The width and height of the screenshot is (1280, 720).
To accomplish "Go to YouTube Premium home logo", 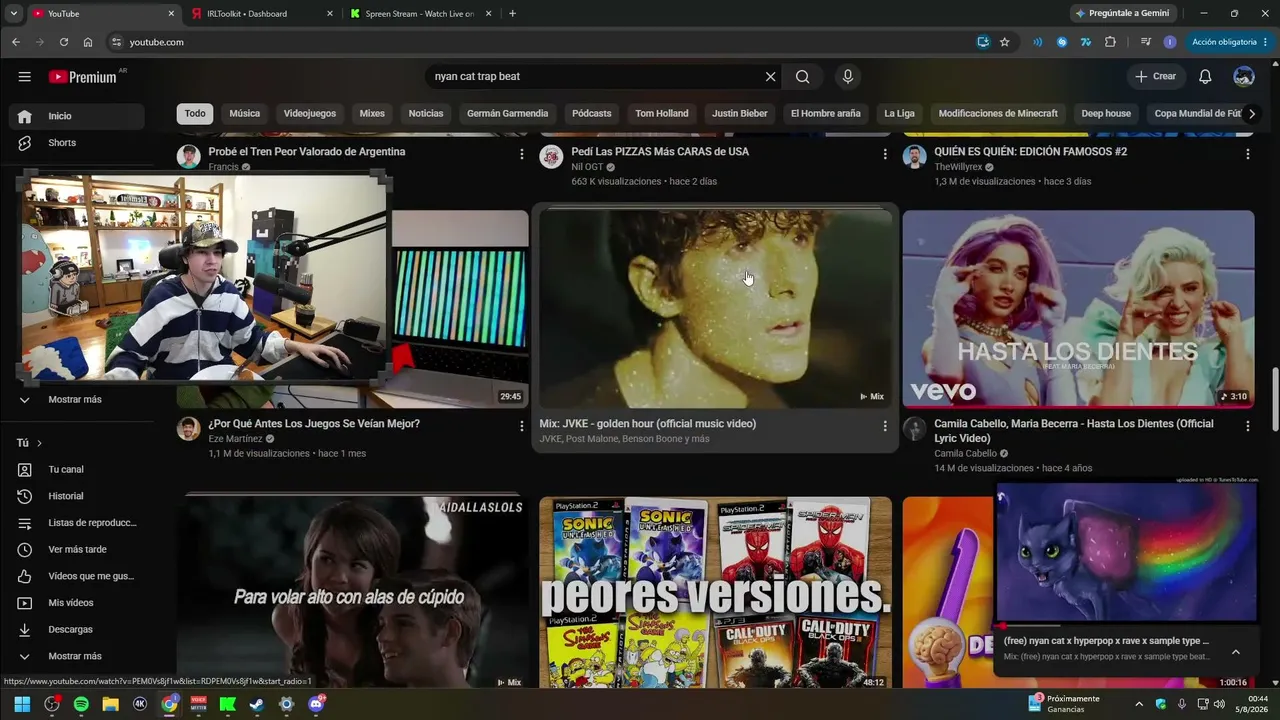I will pyautogui.click(x=83, y=77).
